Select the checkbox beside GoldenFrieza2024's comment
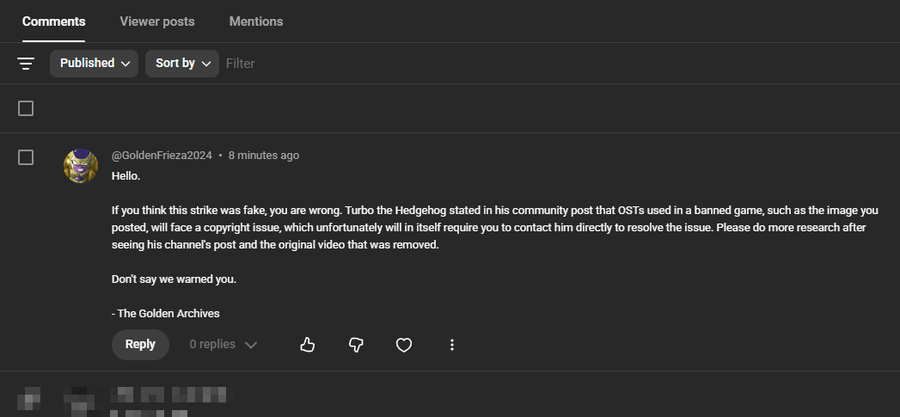The width and height of the screenshot is (900, 417). click(26, 157)
